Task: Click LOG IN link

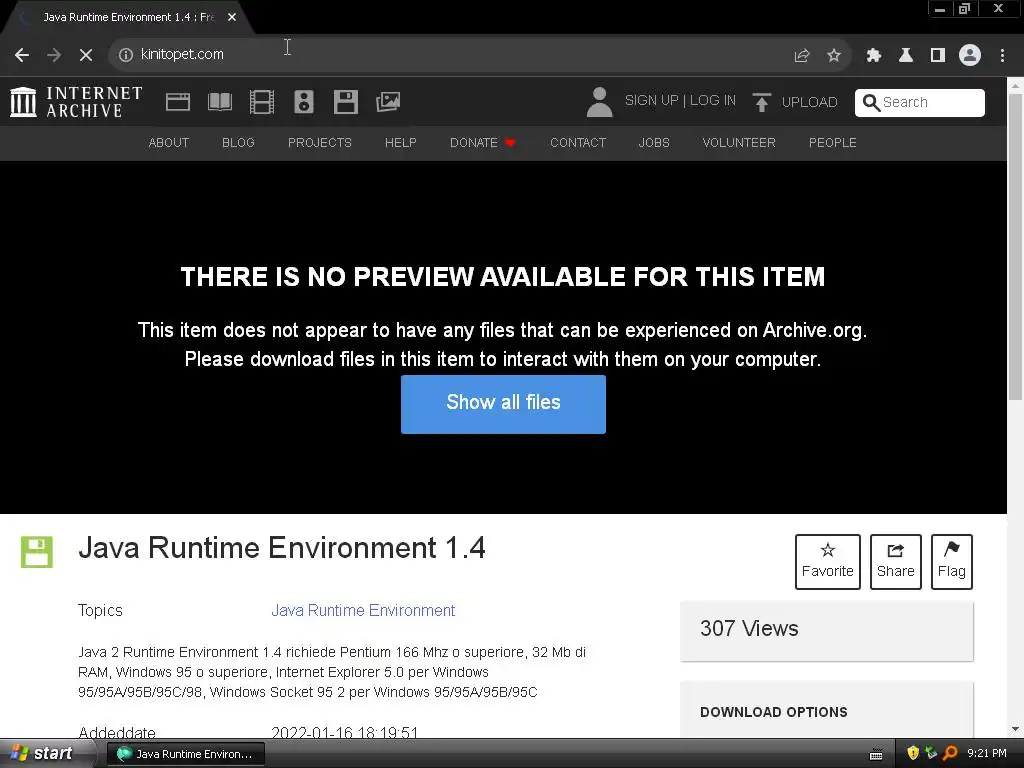Action: point(712,101)
